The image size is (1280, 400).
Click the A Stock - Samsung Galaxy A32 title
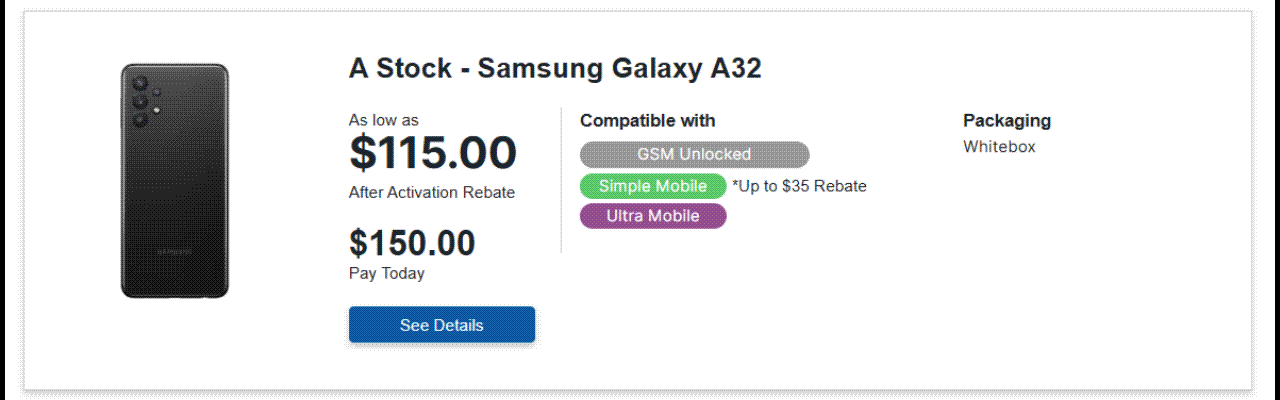point(555,69)
